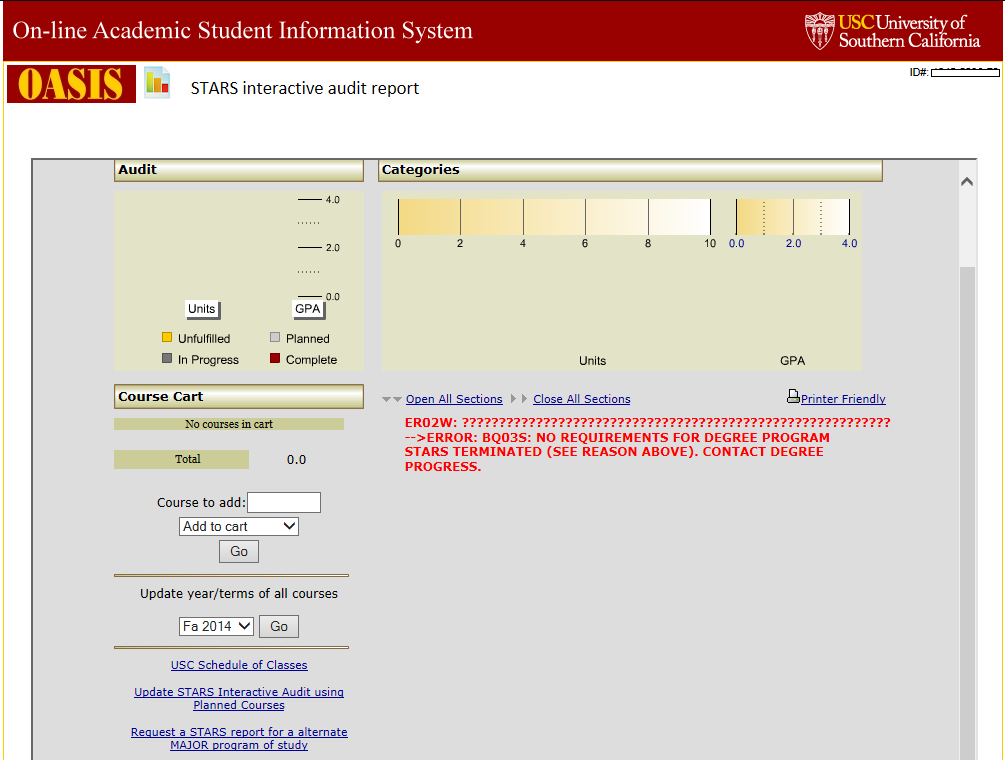The height and width of the screenshot is (760, 1005).
Task: Click the printer icon beside Printer Friendly
Action: click(x=793, y=397)
